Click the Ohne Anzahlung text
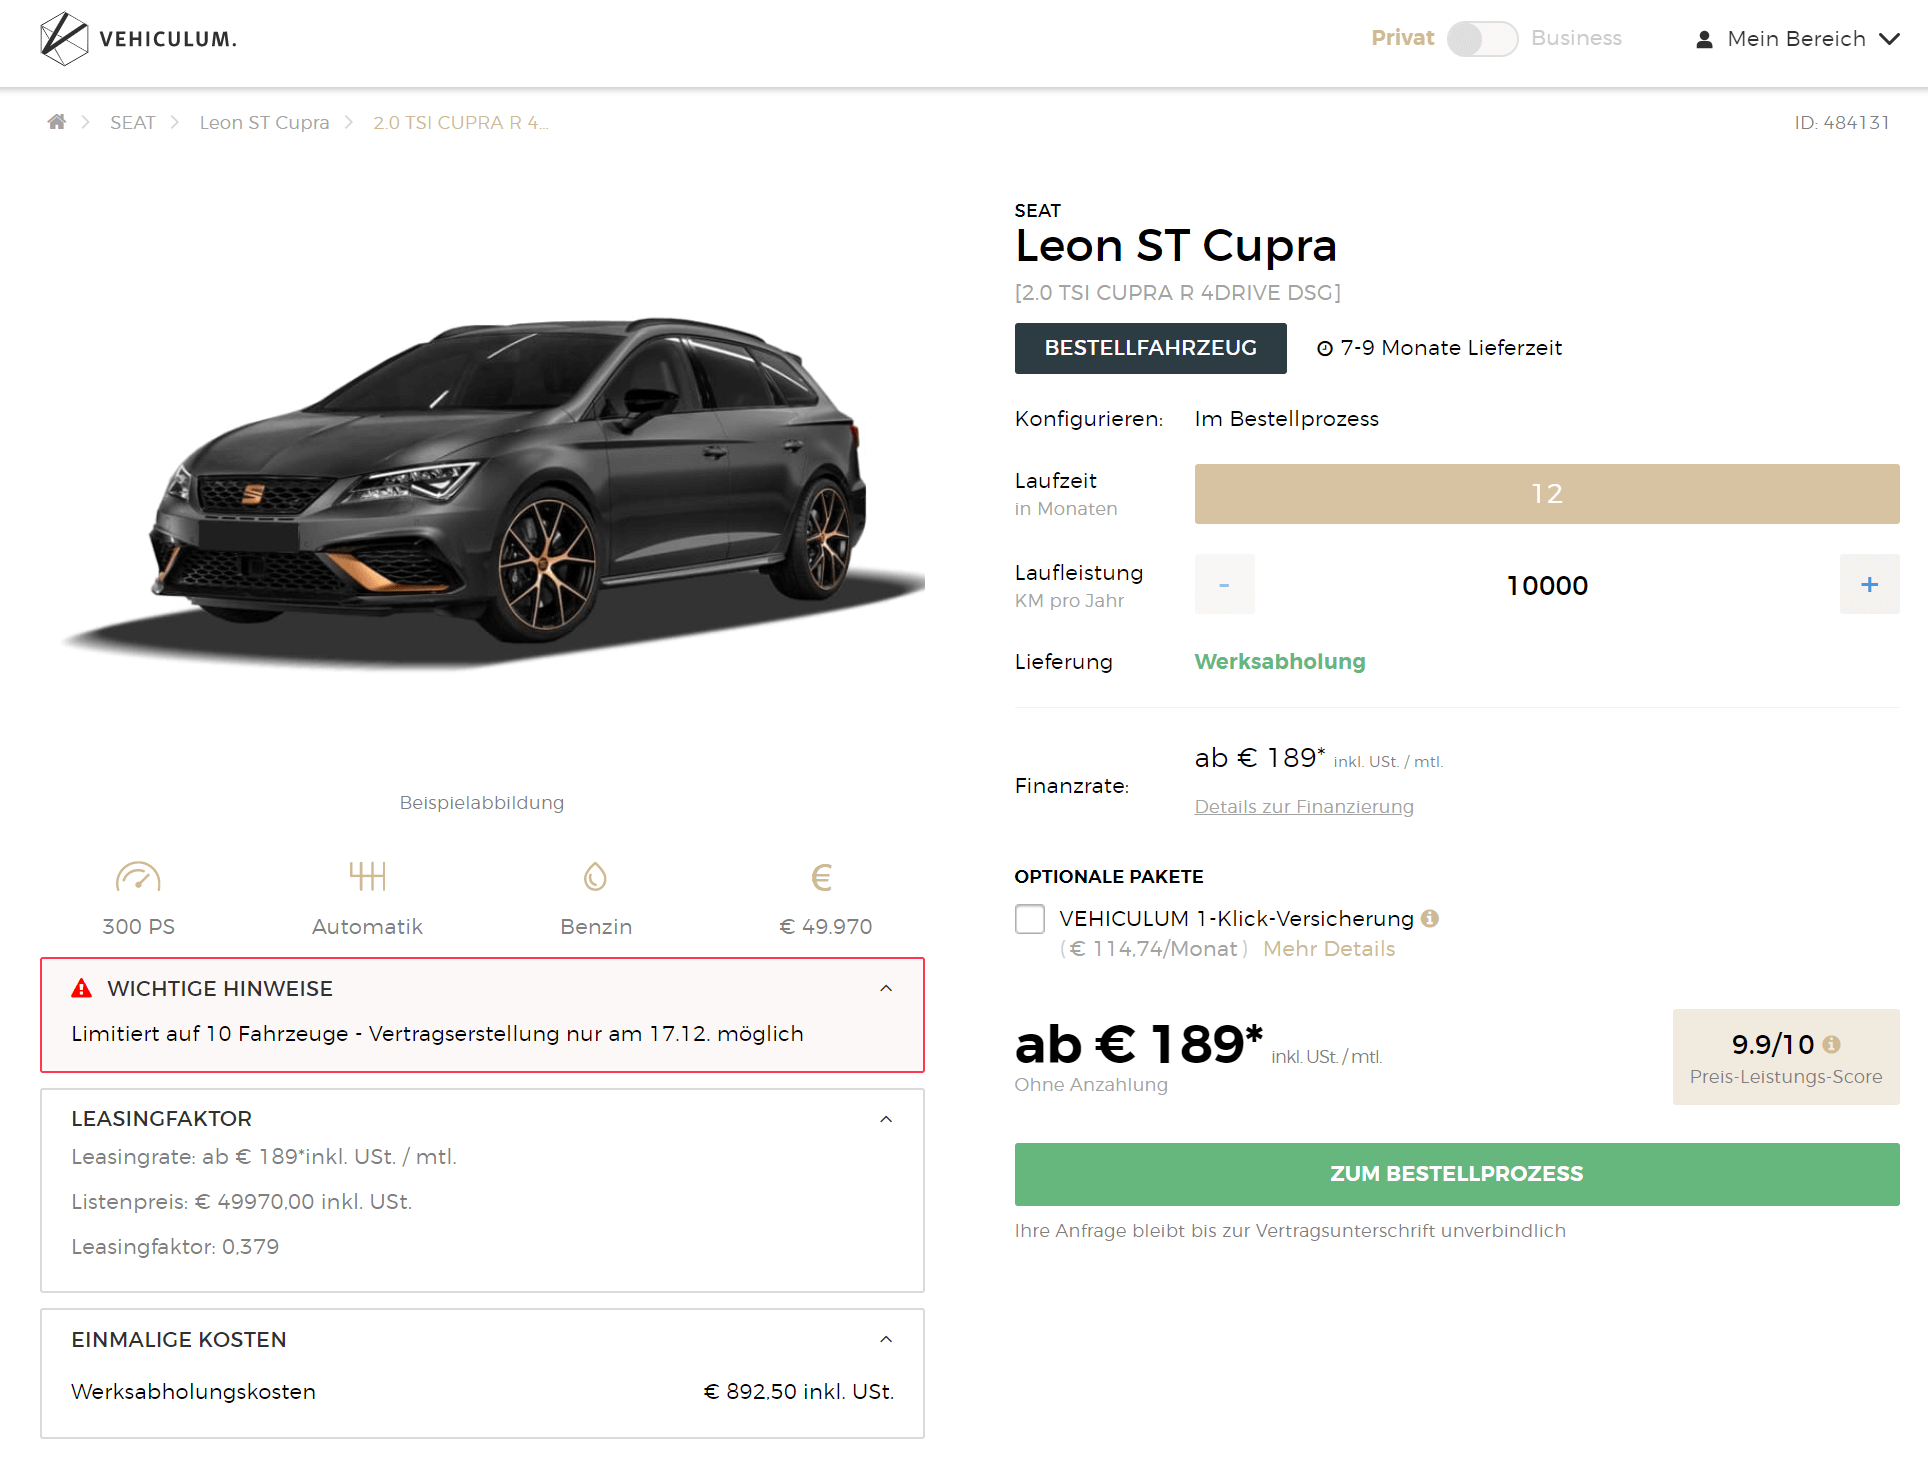This screenshot has height=1460, width=1928. coord(1091,1085)
